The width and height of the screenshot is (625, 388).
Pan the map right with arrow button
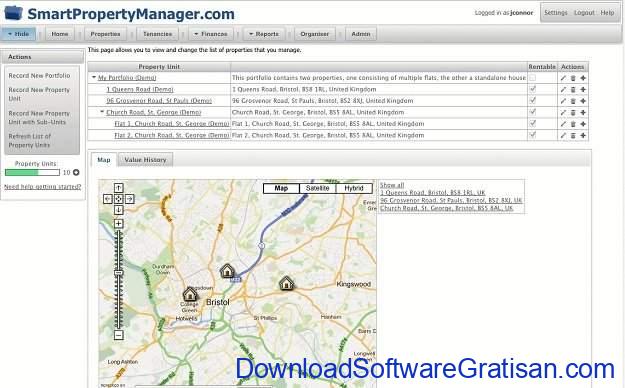pos(130,199)
